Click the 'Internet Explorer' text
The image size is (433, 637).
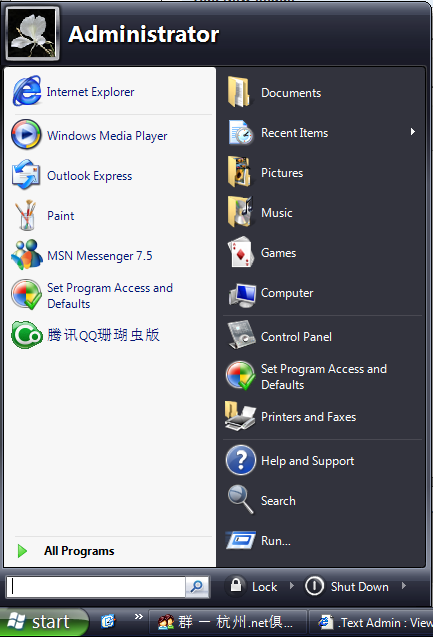point(90,92)
